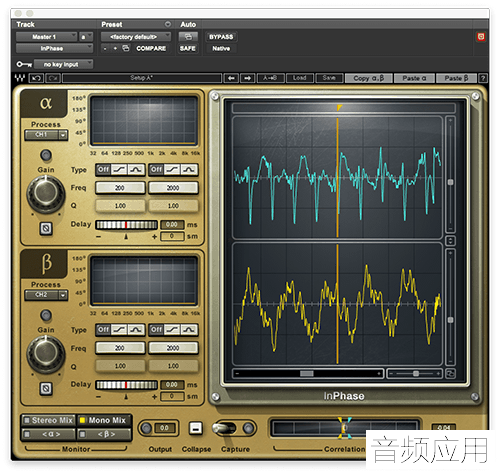Image resolution: width=500 pixels, height=474 pixels.
Task: Click the COMPARE button
Action: 151,48
